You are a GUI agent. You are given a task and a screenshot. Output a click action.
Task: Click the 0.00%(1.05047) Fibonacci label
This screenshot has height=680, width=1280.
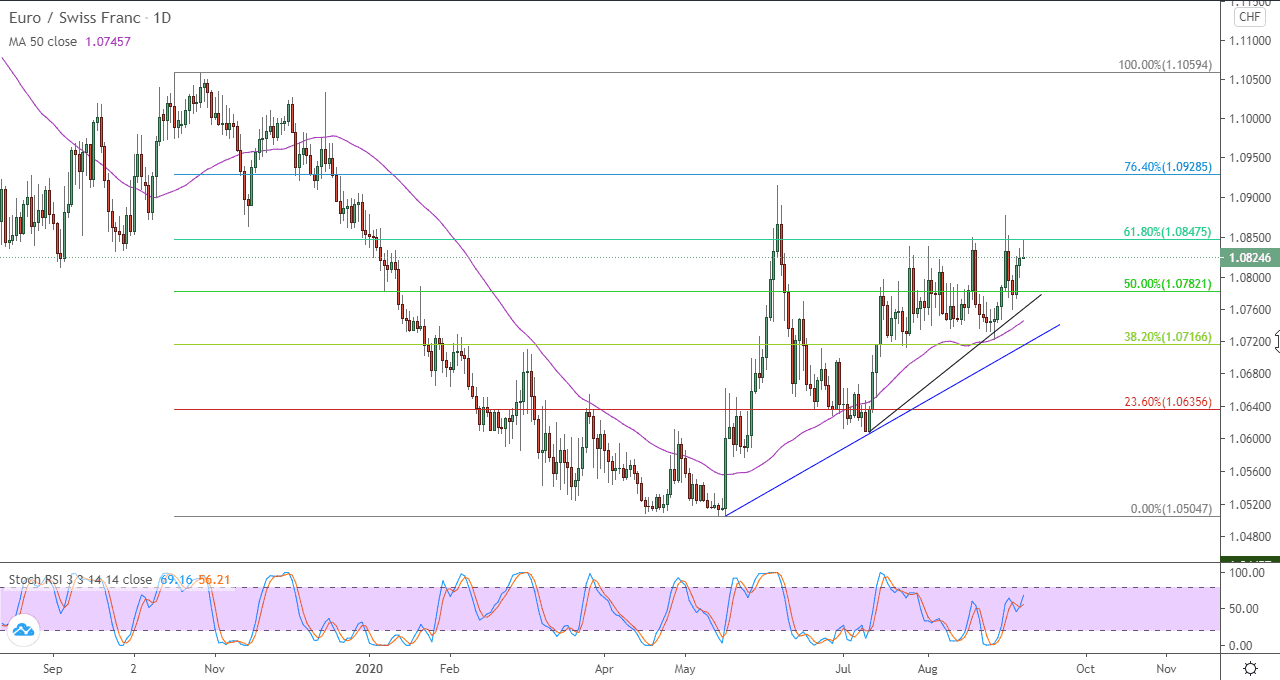[x=1171, y=509]
